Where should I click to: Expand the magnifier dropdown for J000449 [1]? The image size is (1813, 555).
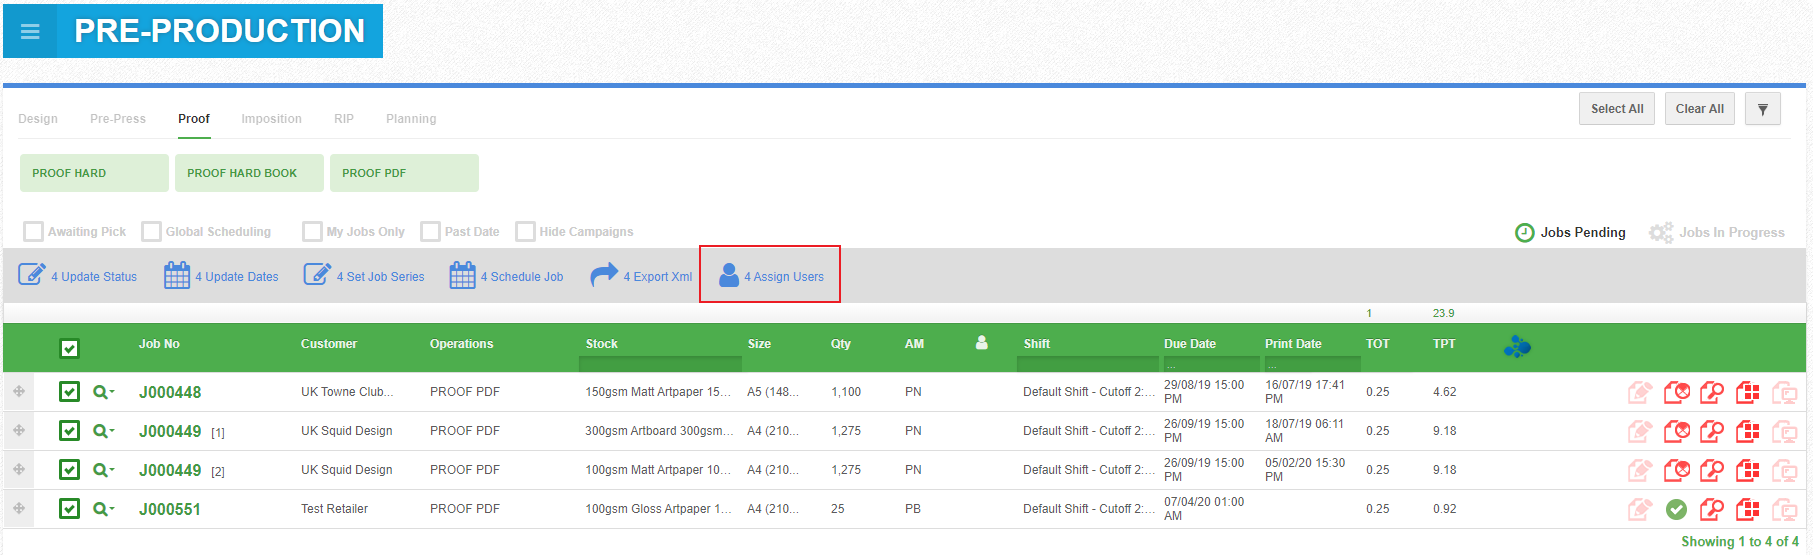(x=104, y=431)
